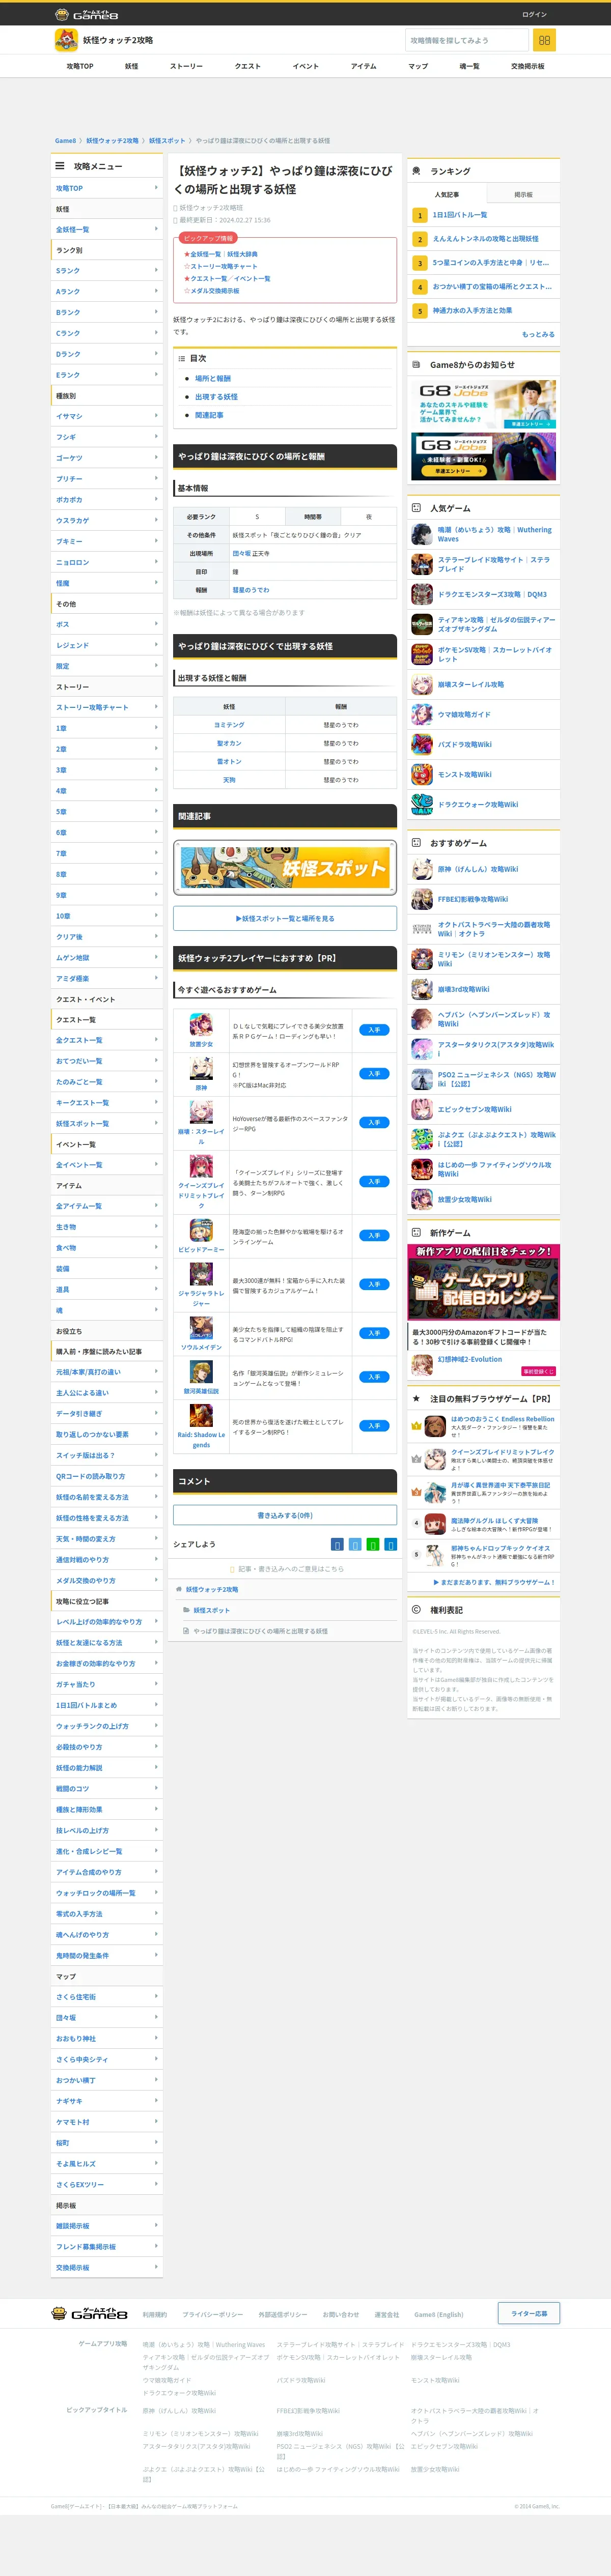The width and height of the screenshot is (611, 2576).
Task: Expand the さくら住宅街 map menu row
Action: tap(107, 1997)
